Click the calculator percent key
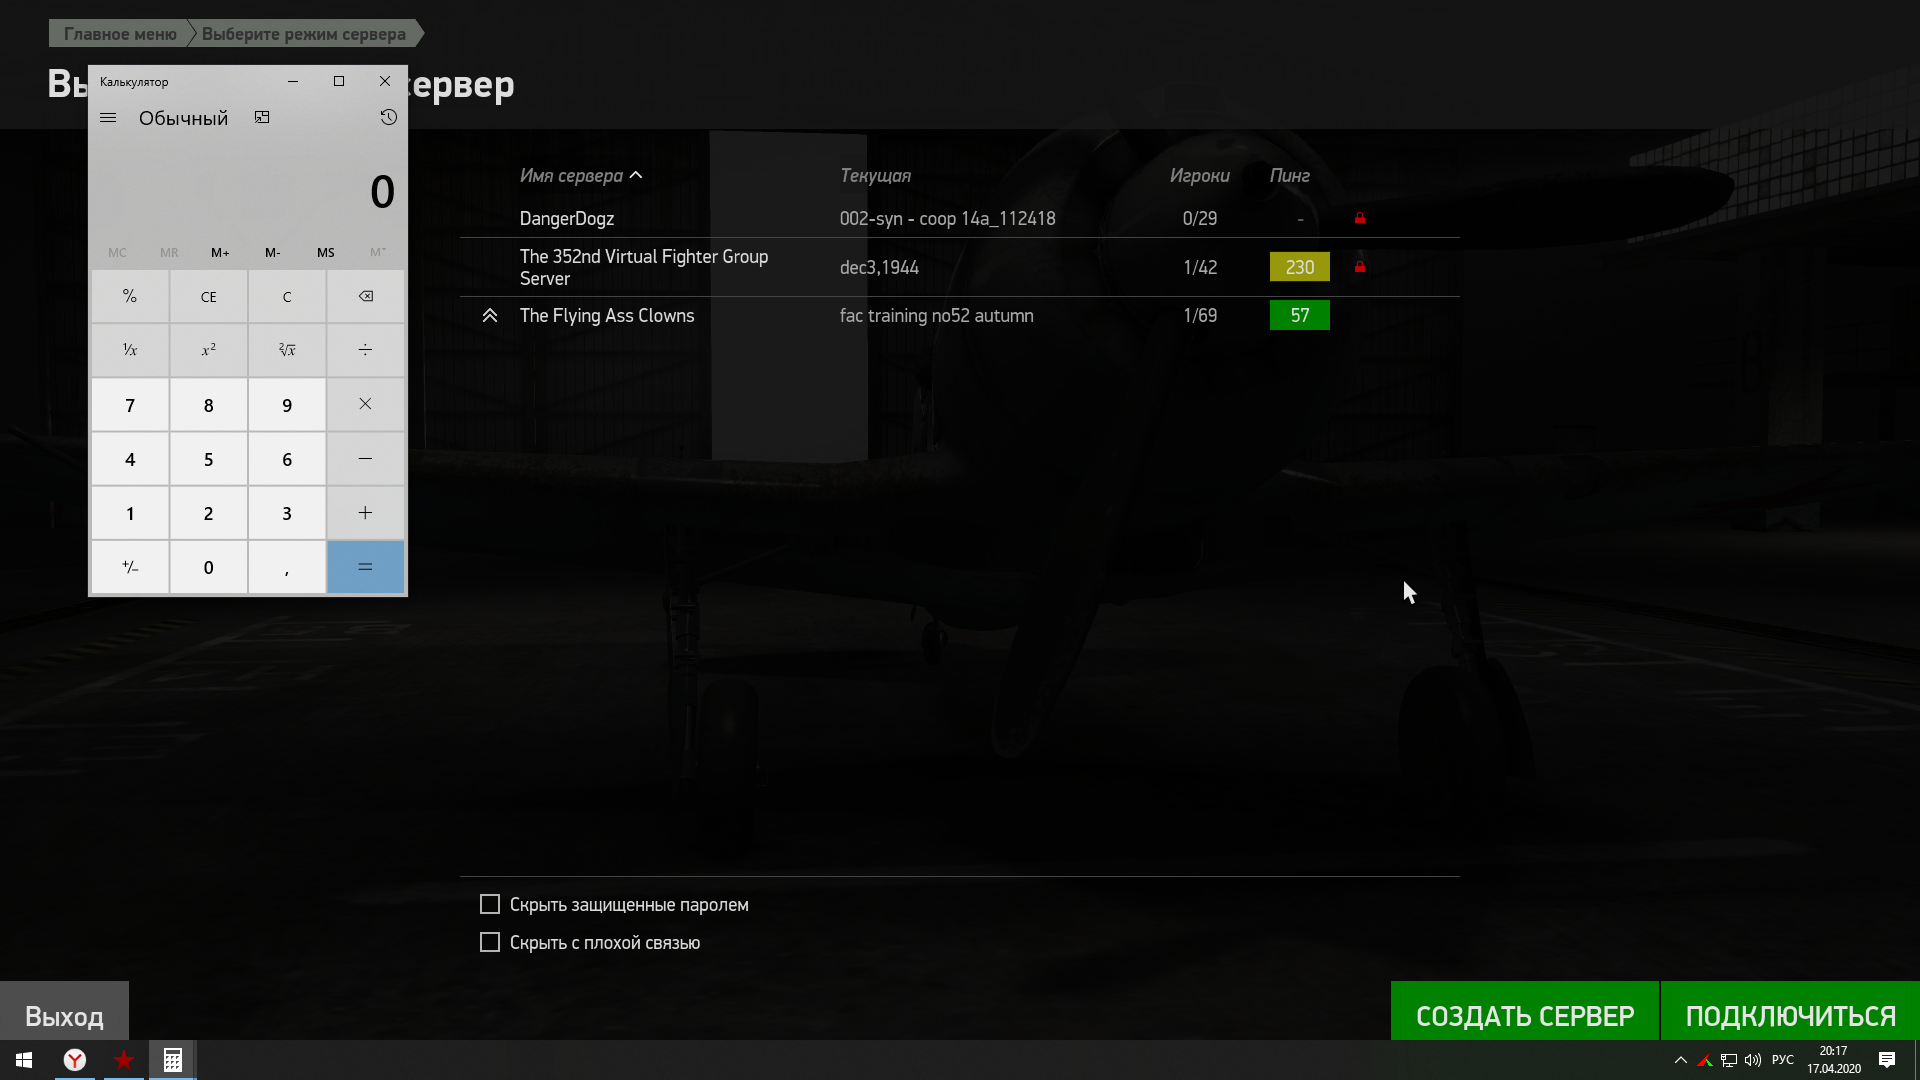 click(130, 296)
